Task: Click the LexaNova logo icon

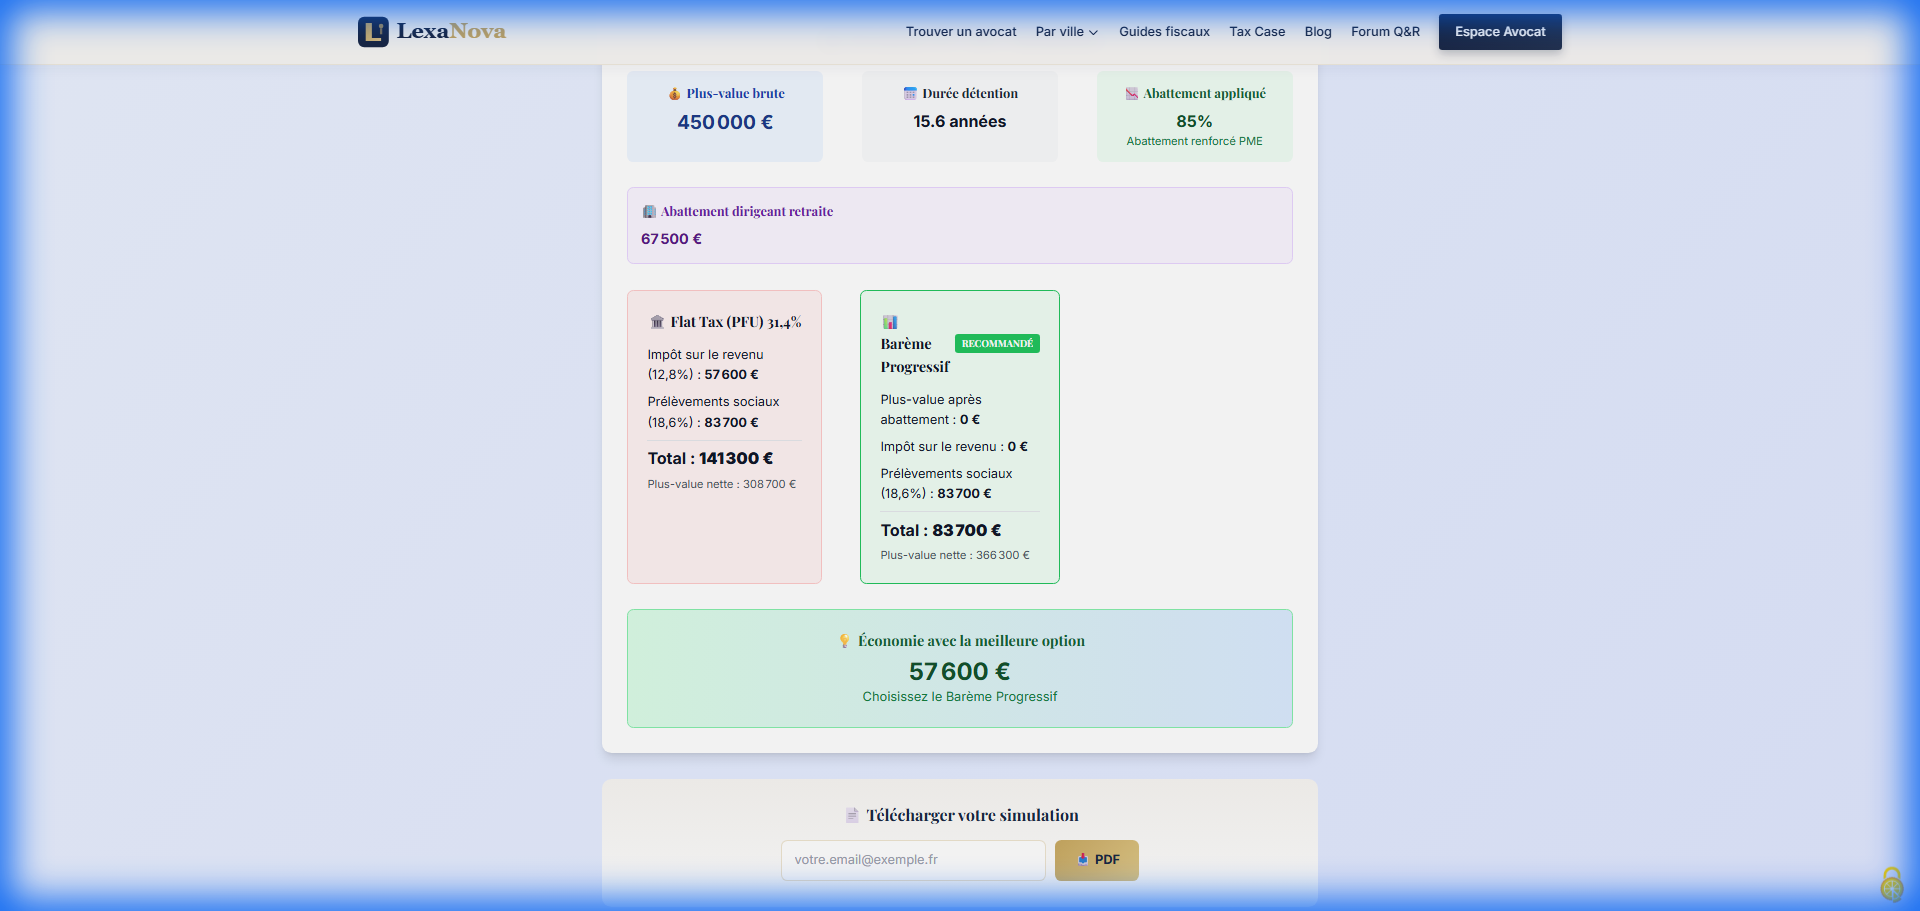Action: tap(373, 32)
